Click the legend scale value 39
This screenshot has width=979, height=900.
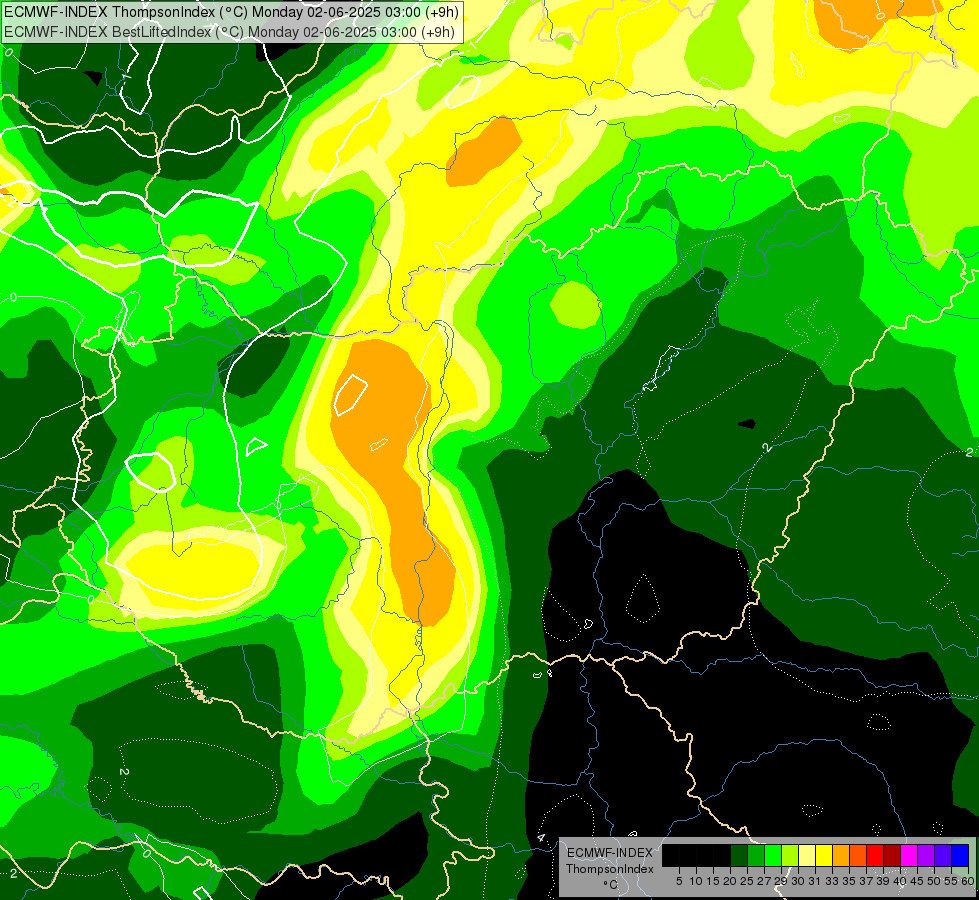[883, 881]
